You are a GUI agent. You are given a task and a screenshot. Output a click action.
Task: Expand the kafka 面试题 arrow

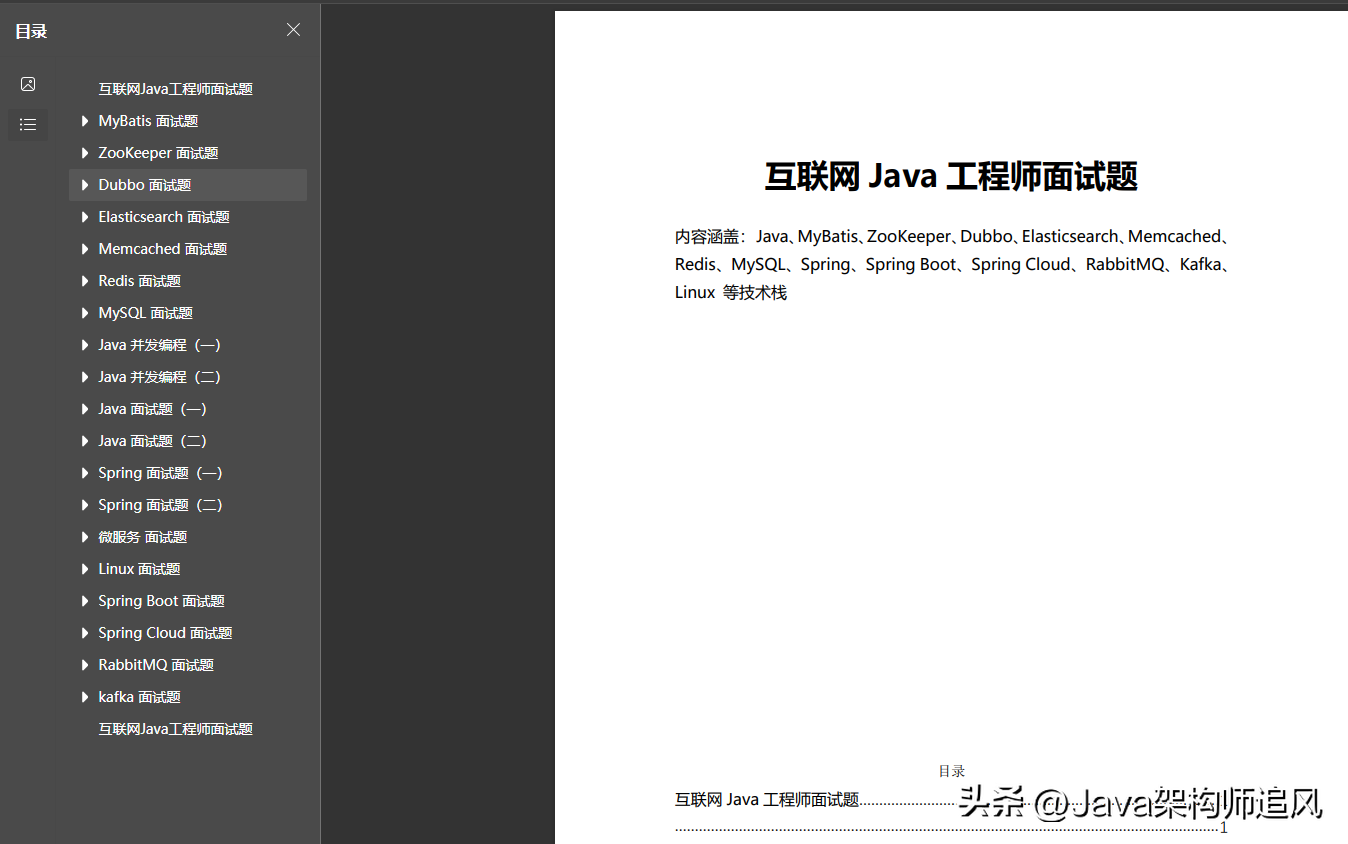(85, 697)
